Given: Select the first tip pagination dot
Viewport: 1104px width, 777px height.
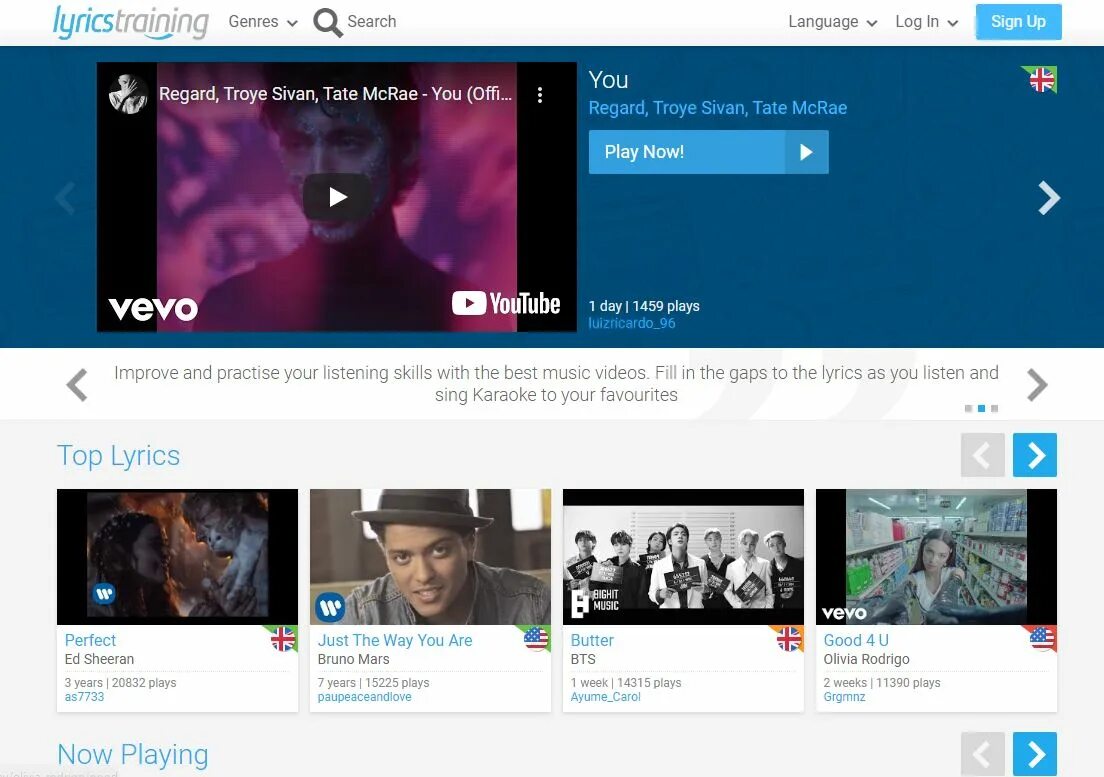Looking at the screenshot, I should point(968,408).
